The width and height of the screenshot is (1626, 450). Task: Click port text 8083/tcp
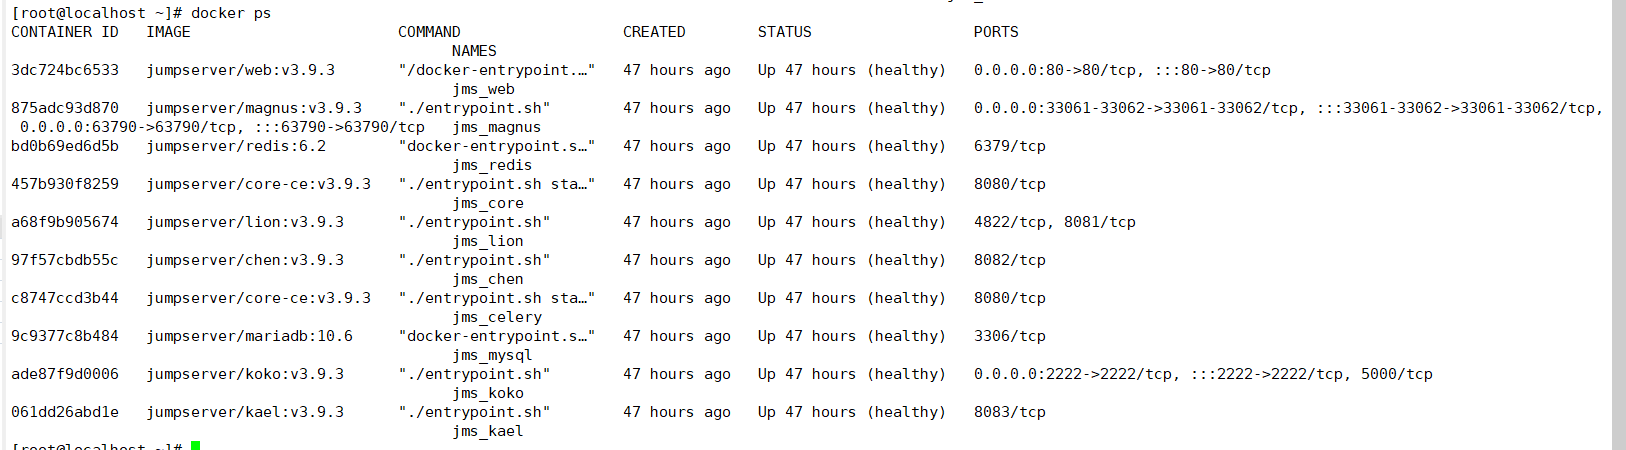click(1010, 412)
